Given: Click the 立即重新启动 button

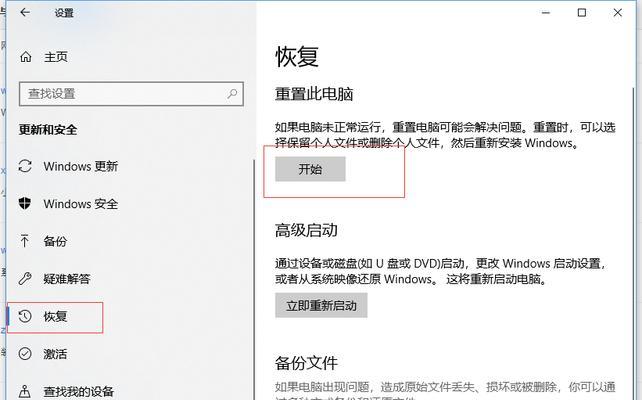Looking at the screenshot, I should tap(321, 305).
